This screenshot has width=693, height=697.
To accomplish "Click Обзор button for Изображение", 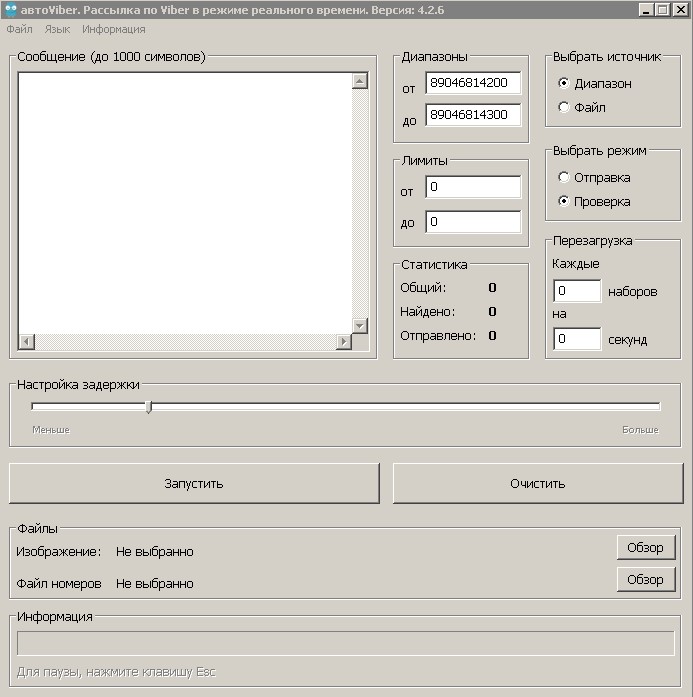I will click(646, 547).
